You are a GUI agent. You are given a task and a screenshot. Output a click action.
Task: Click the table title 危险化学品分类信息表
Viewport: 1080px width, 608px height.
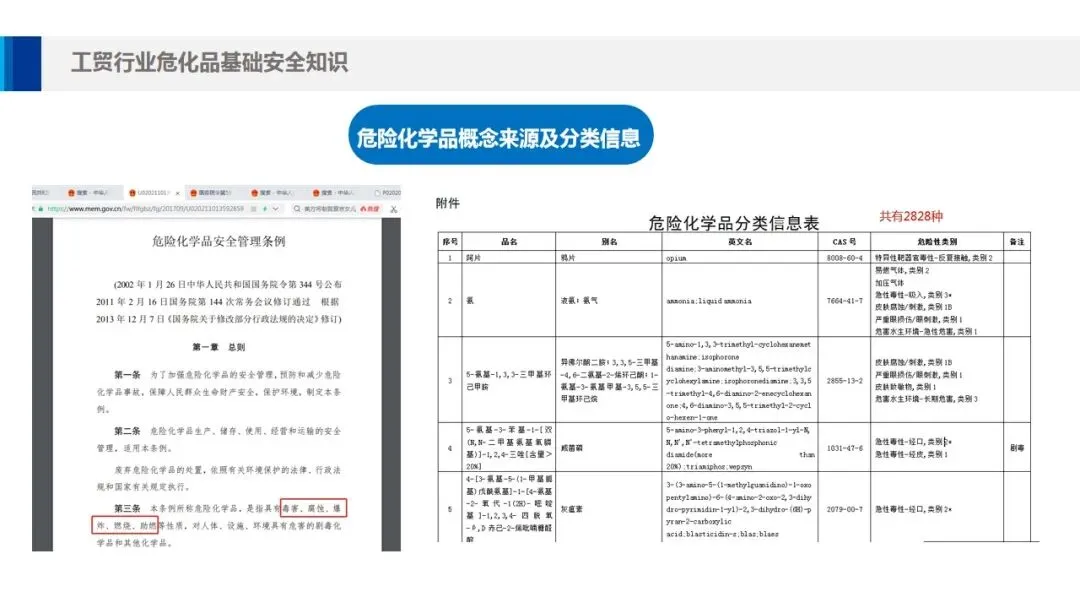coord(734,223)
